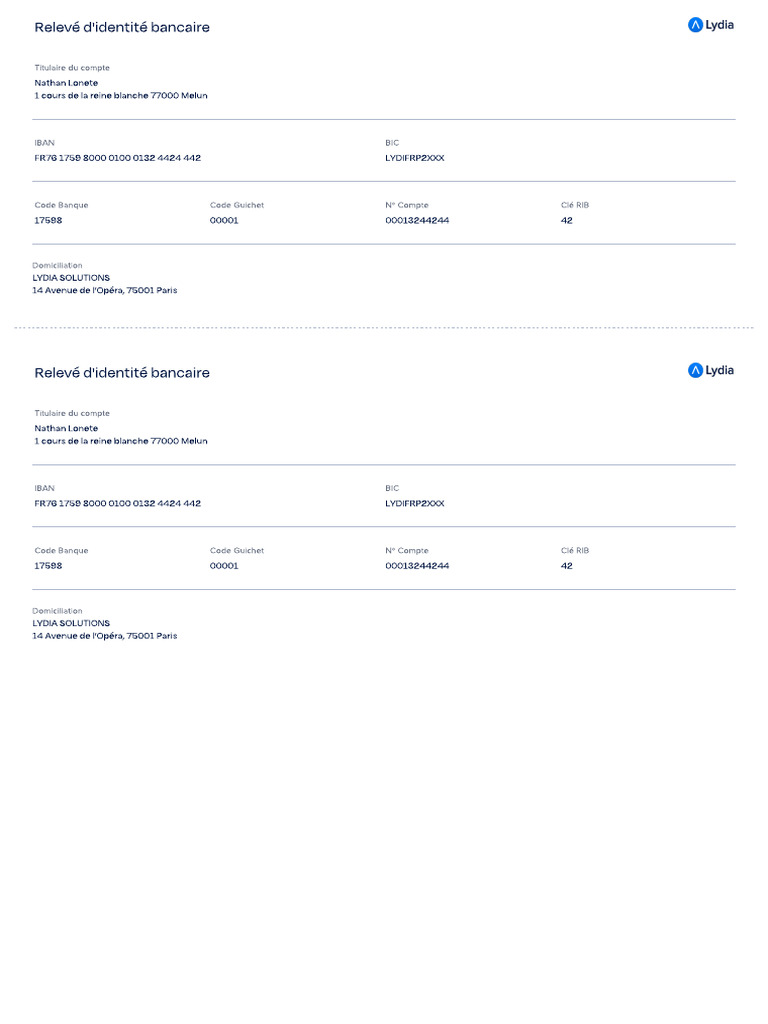768x1024 pixels.
Task: Click account number 00013244244 in lower RIB
Action: tap(417, 566)
